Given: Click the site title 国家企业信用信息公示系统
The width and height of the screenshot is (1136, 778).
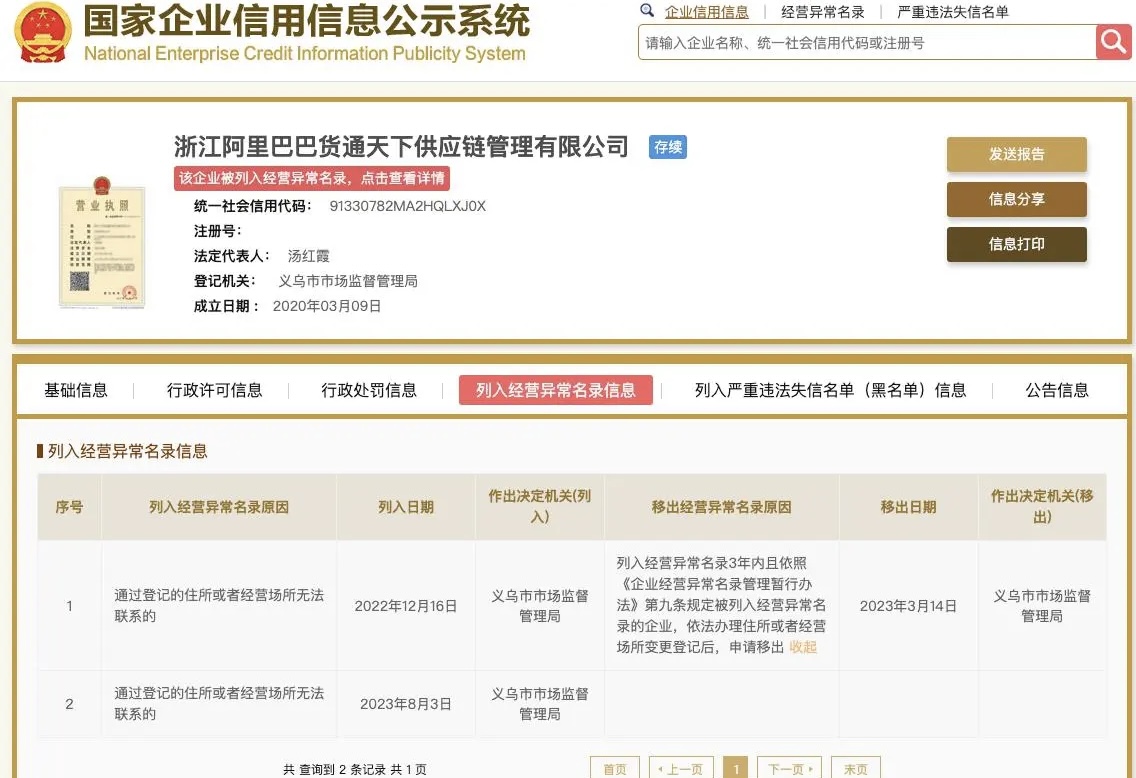Looking at the screenshot, I should pyautogui.click(x=306, y=20).
